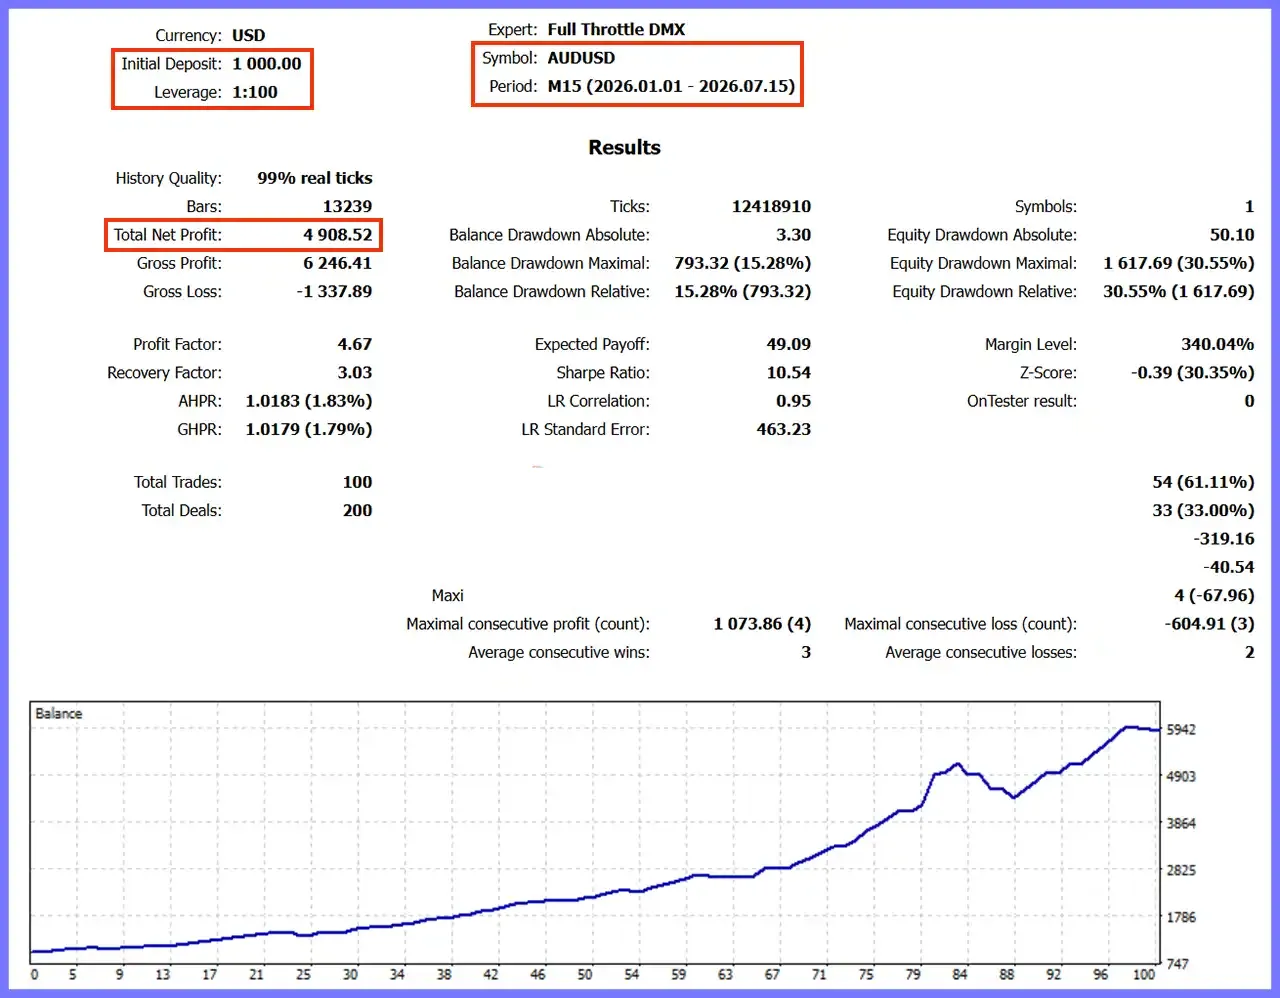Click the balance curve peak near trade 84
1280x998 pixels.
click(957, 764)
